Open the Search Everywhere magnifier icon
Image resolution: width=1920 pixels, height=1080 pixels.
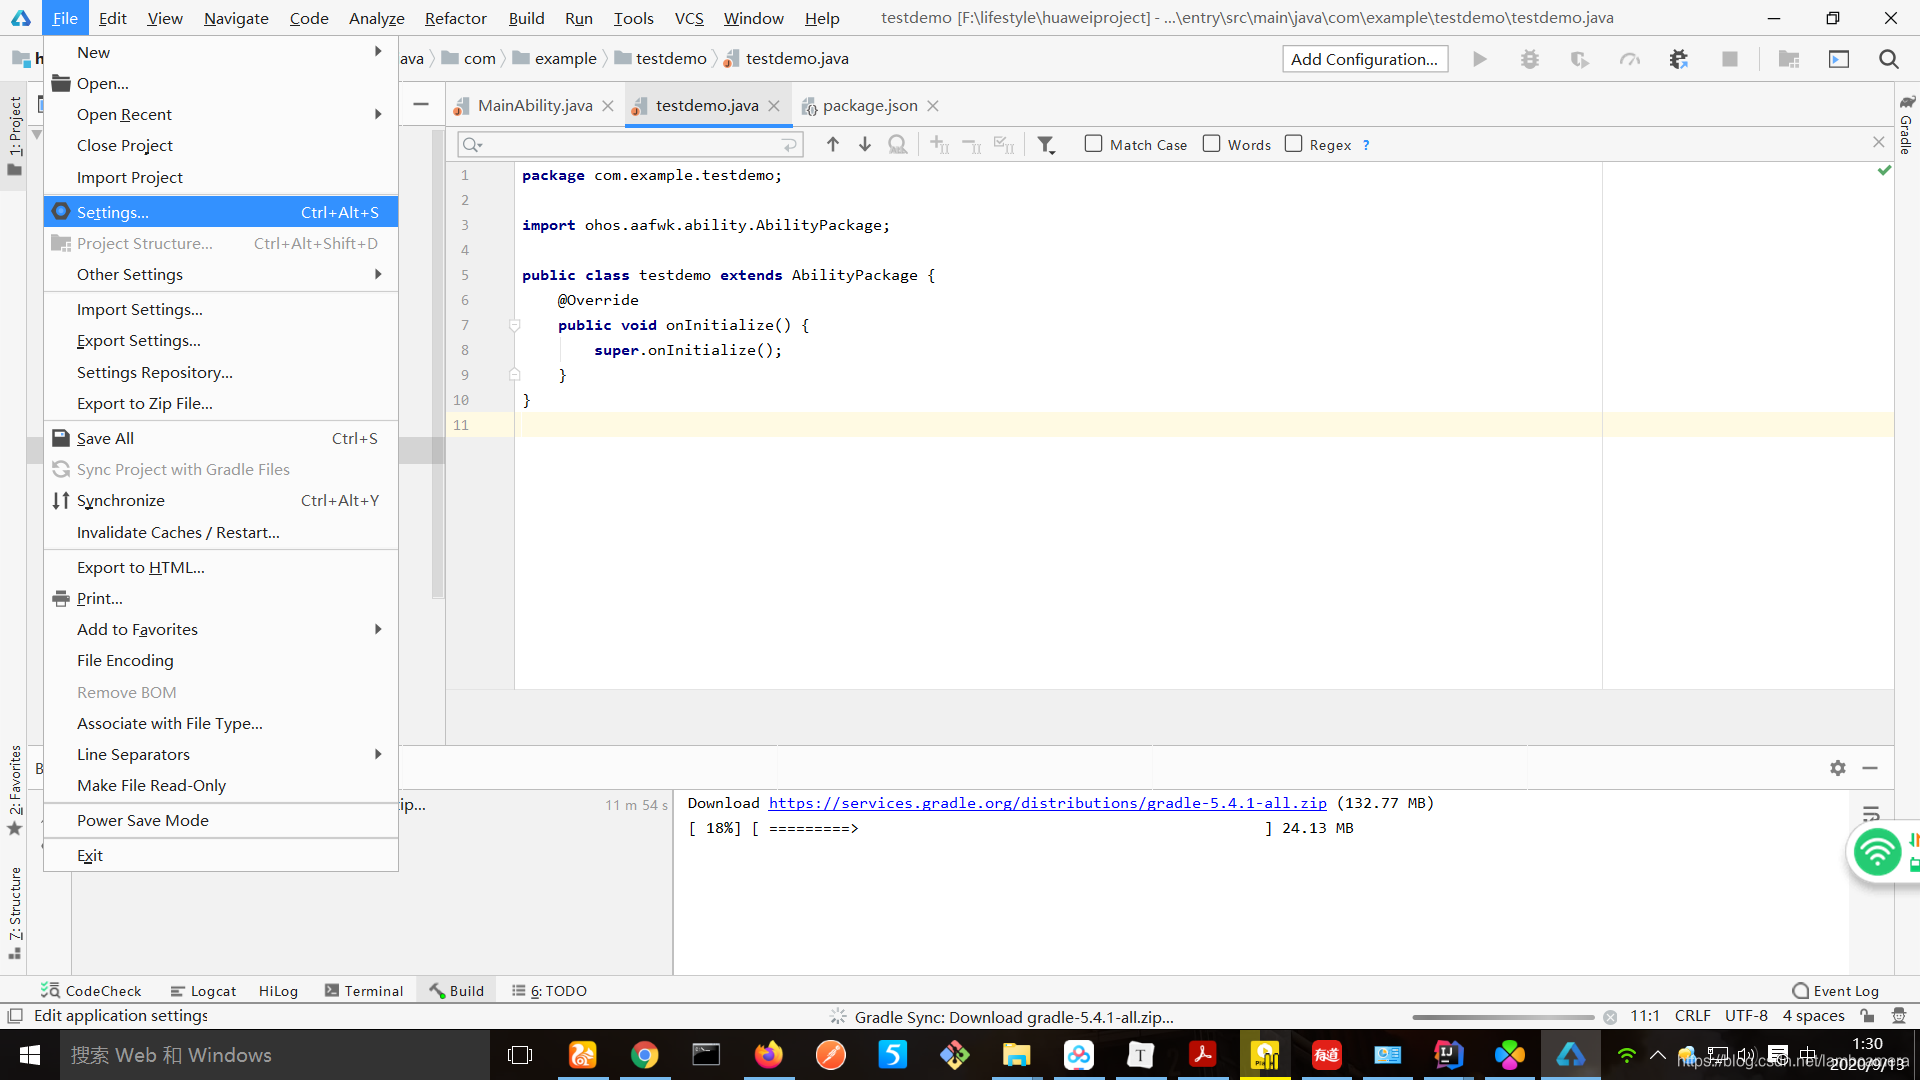pos(1888,59)
